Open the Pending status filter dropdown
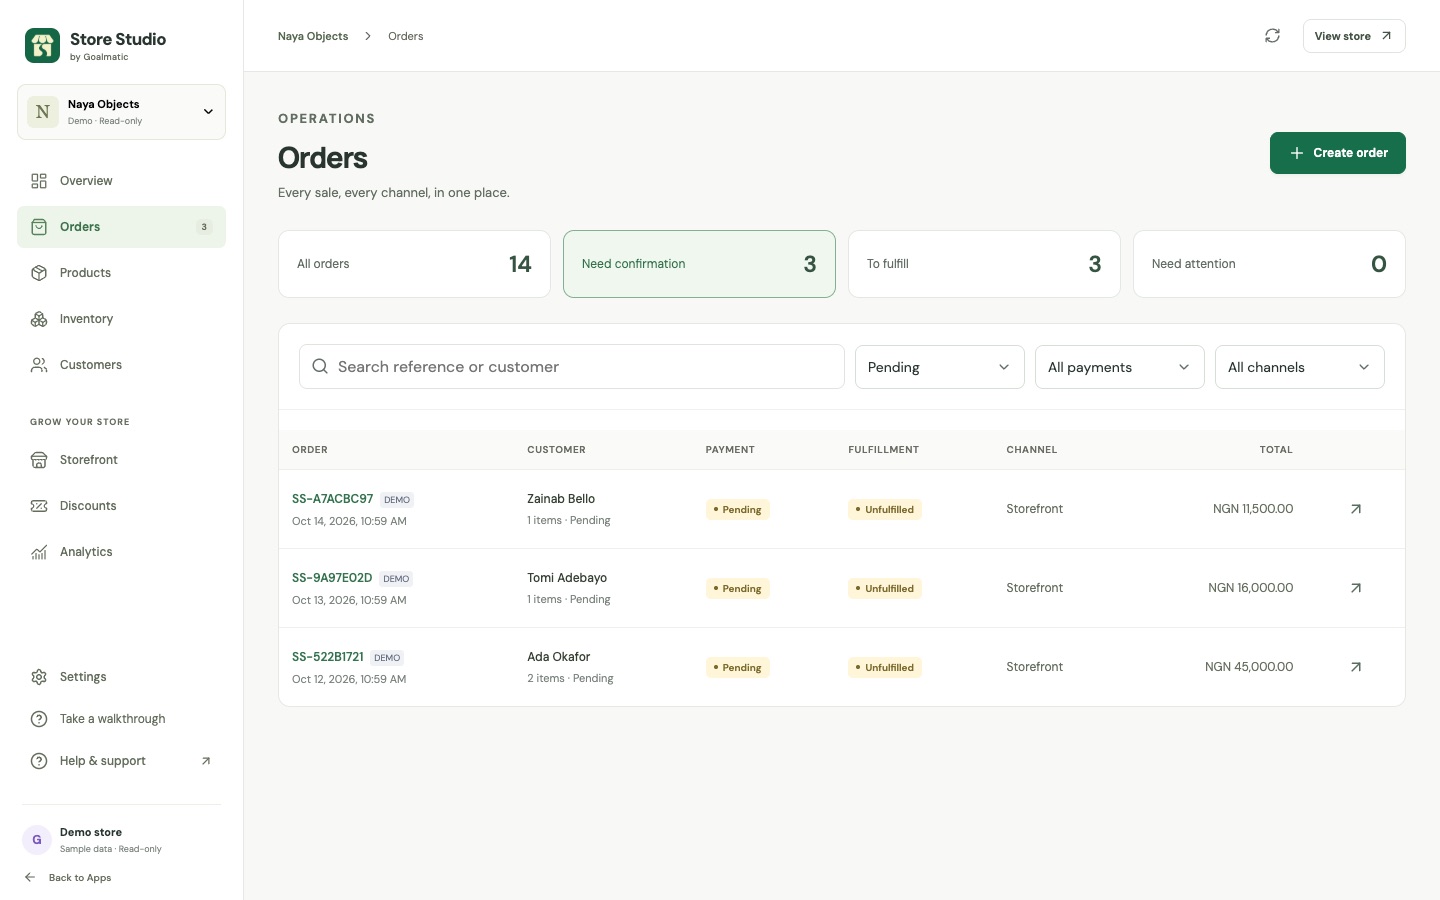 pyautogui.click(x=940, y=367)
